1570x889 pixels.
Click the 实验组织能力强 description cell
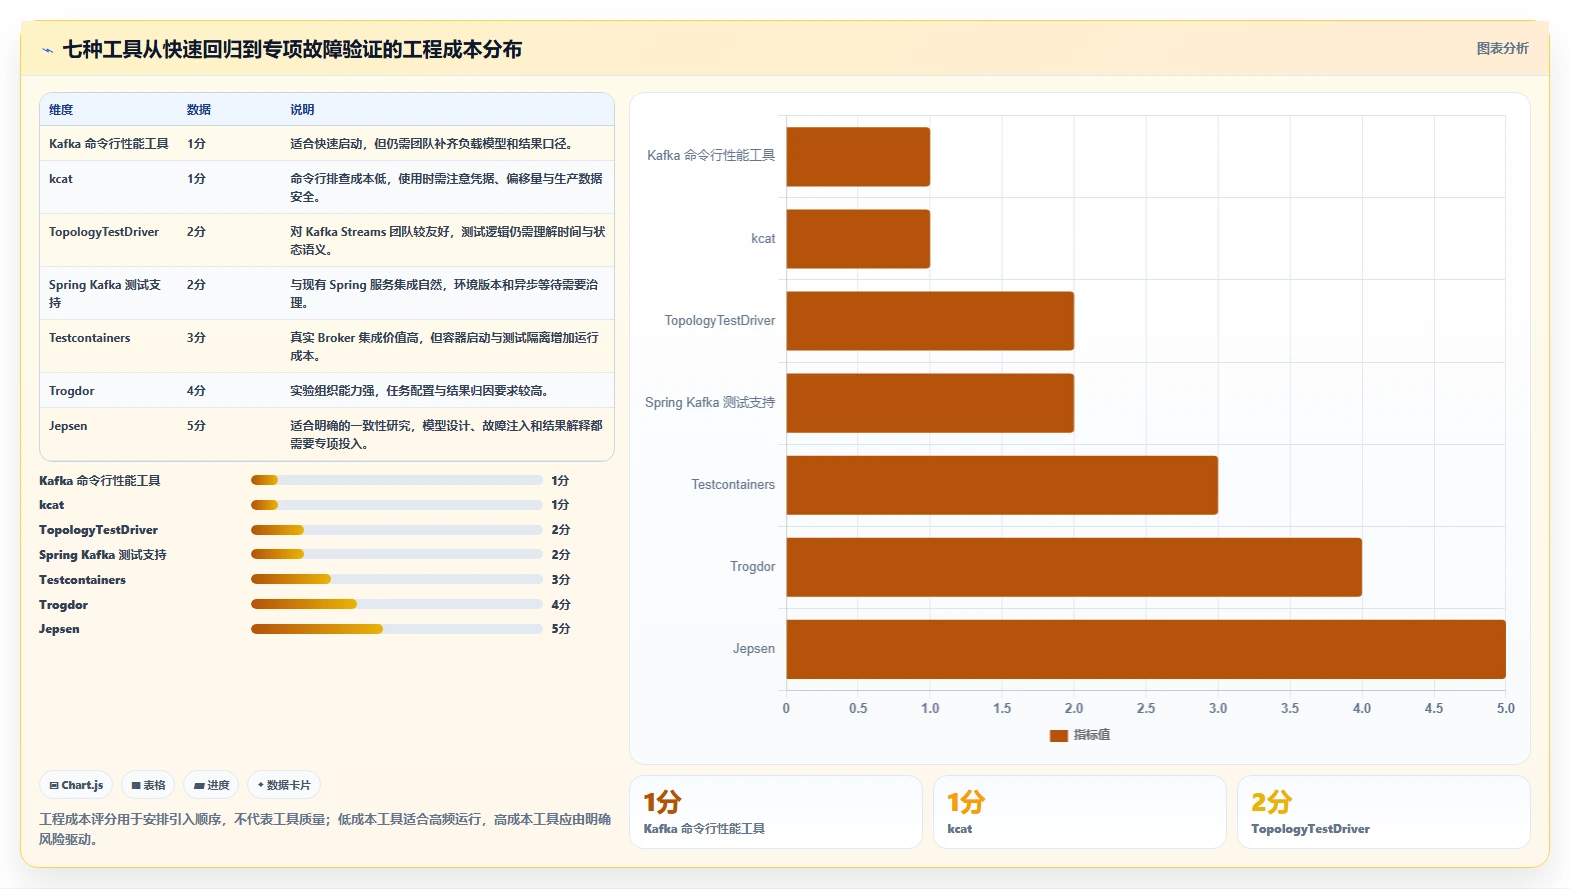tap(420, 391)
